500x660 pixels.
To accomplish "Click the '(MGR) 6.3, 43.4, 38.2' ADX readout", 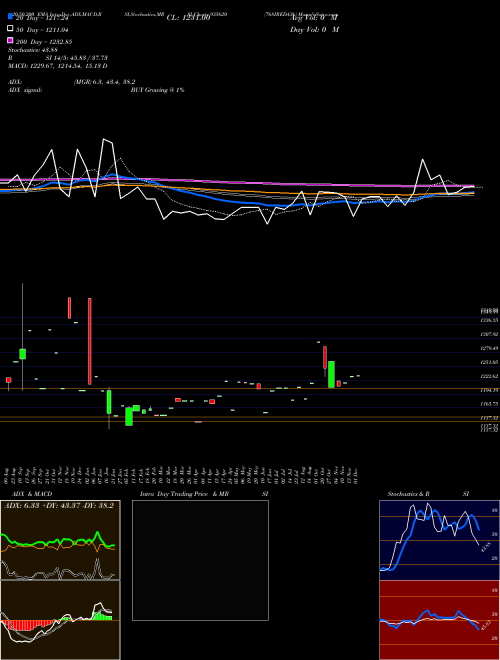I will 104,82.
